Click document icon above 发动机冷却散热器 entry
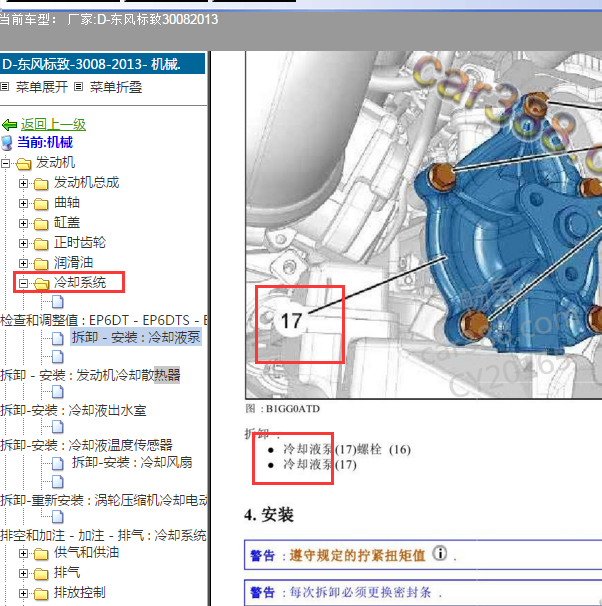 click(x=58, y=357)
